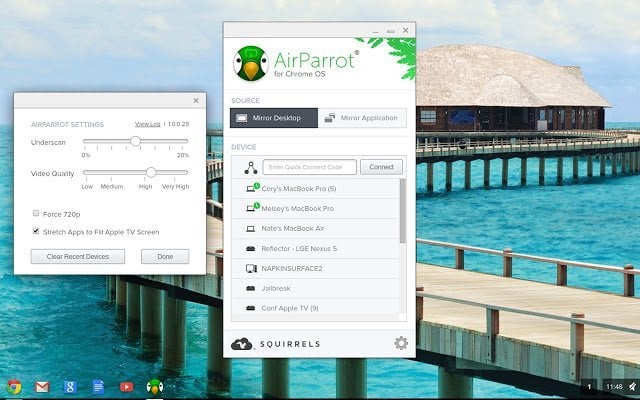This screenshot has height=400, width=640.
Task: Click the Connect button
Action: (x=381, y=167)
